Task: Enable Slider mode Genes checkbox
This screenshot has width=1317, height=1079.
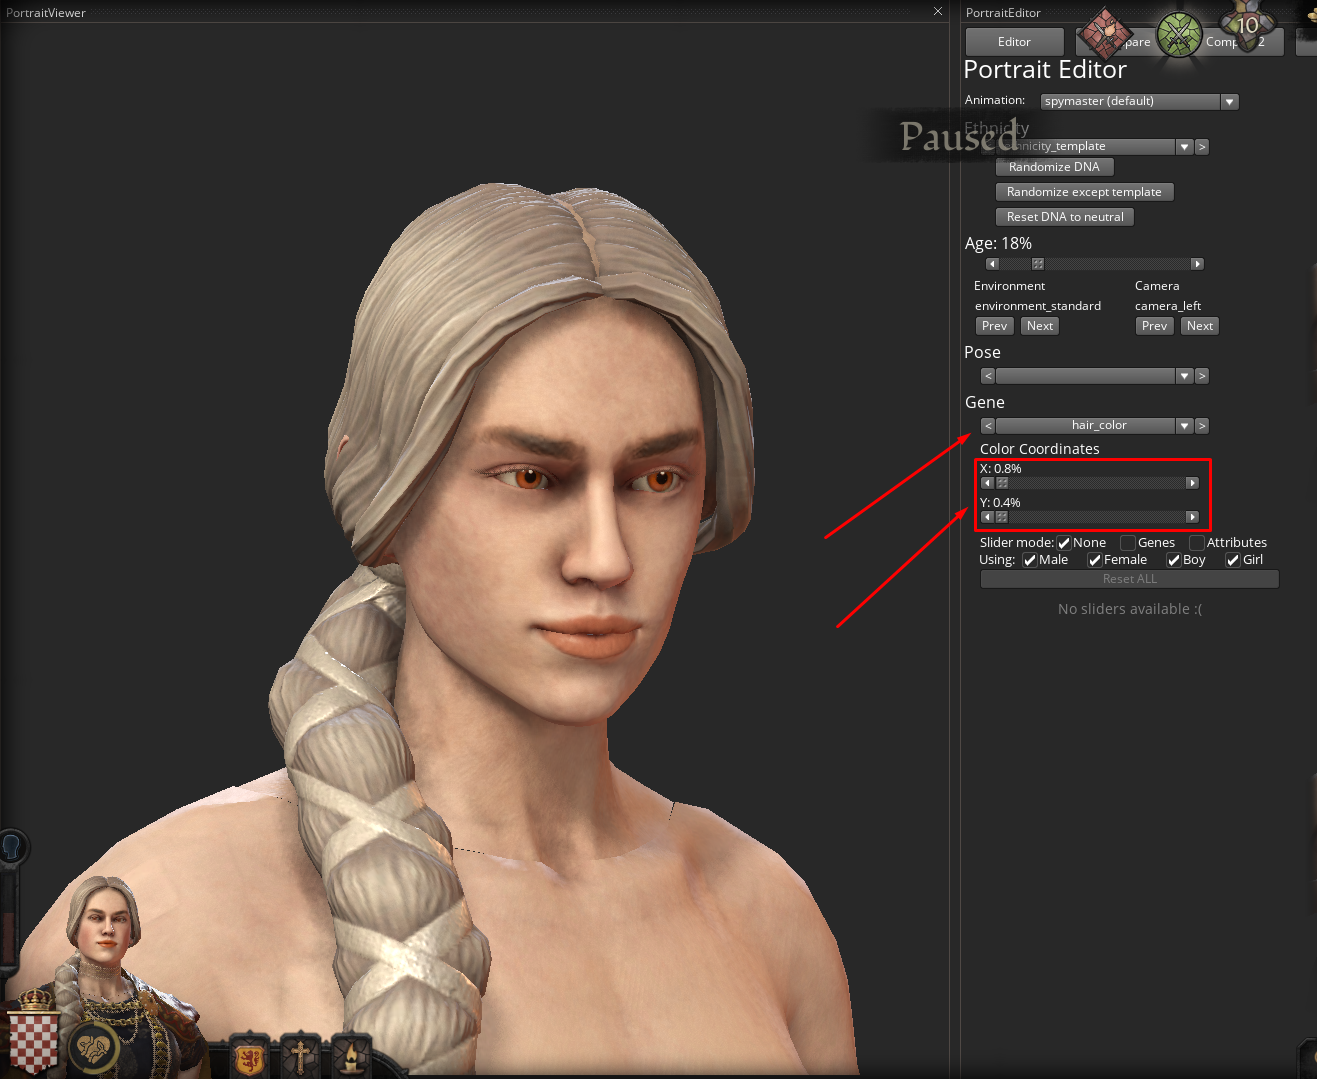Action: click(1128, 543)
